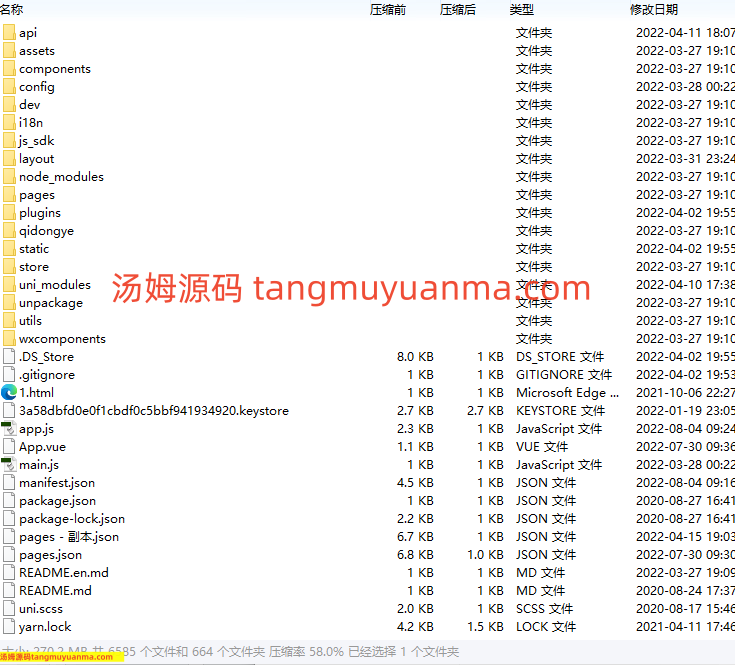Select the manifest.json file
Screen dimensions: 735x665
[57, 483]
